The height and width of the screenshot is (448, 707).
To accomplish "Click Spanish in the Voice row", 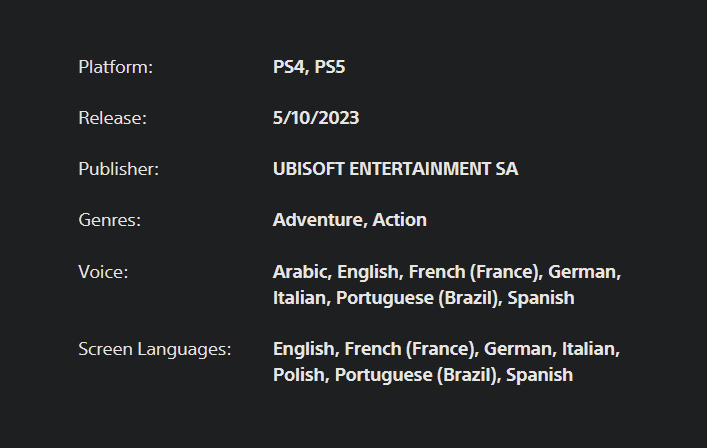I will (541, 297).
